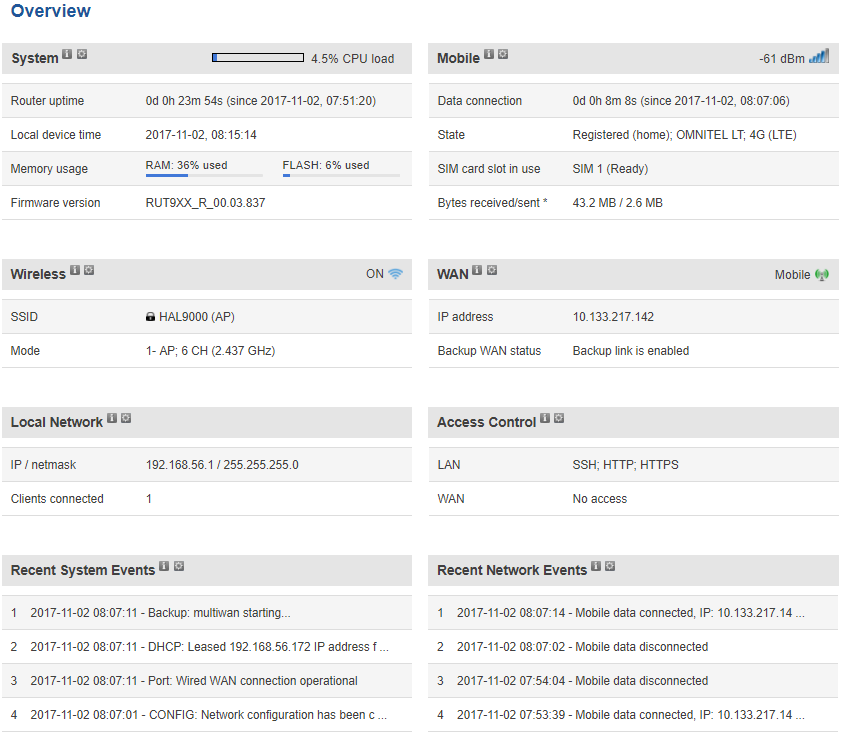This screenshot has height=744, width=842.
Task: Click the FLASH usage bar
Action: click(x=340, y=176)
